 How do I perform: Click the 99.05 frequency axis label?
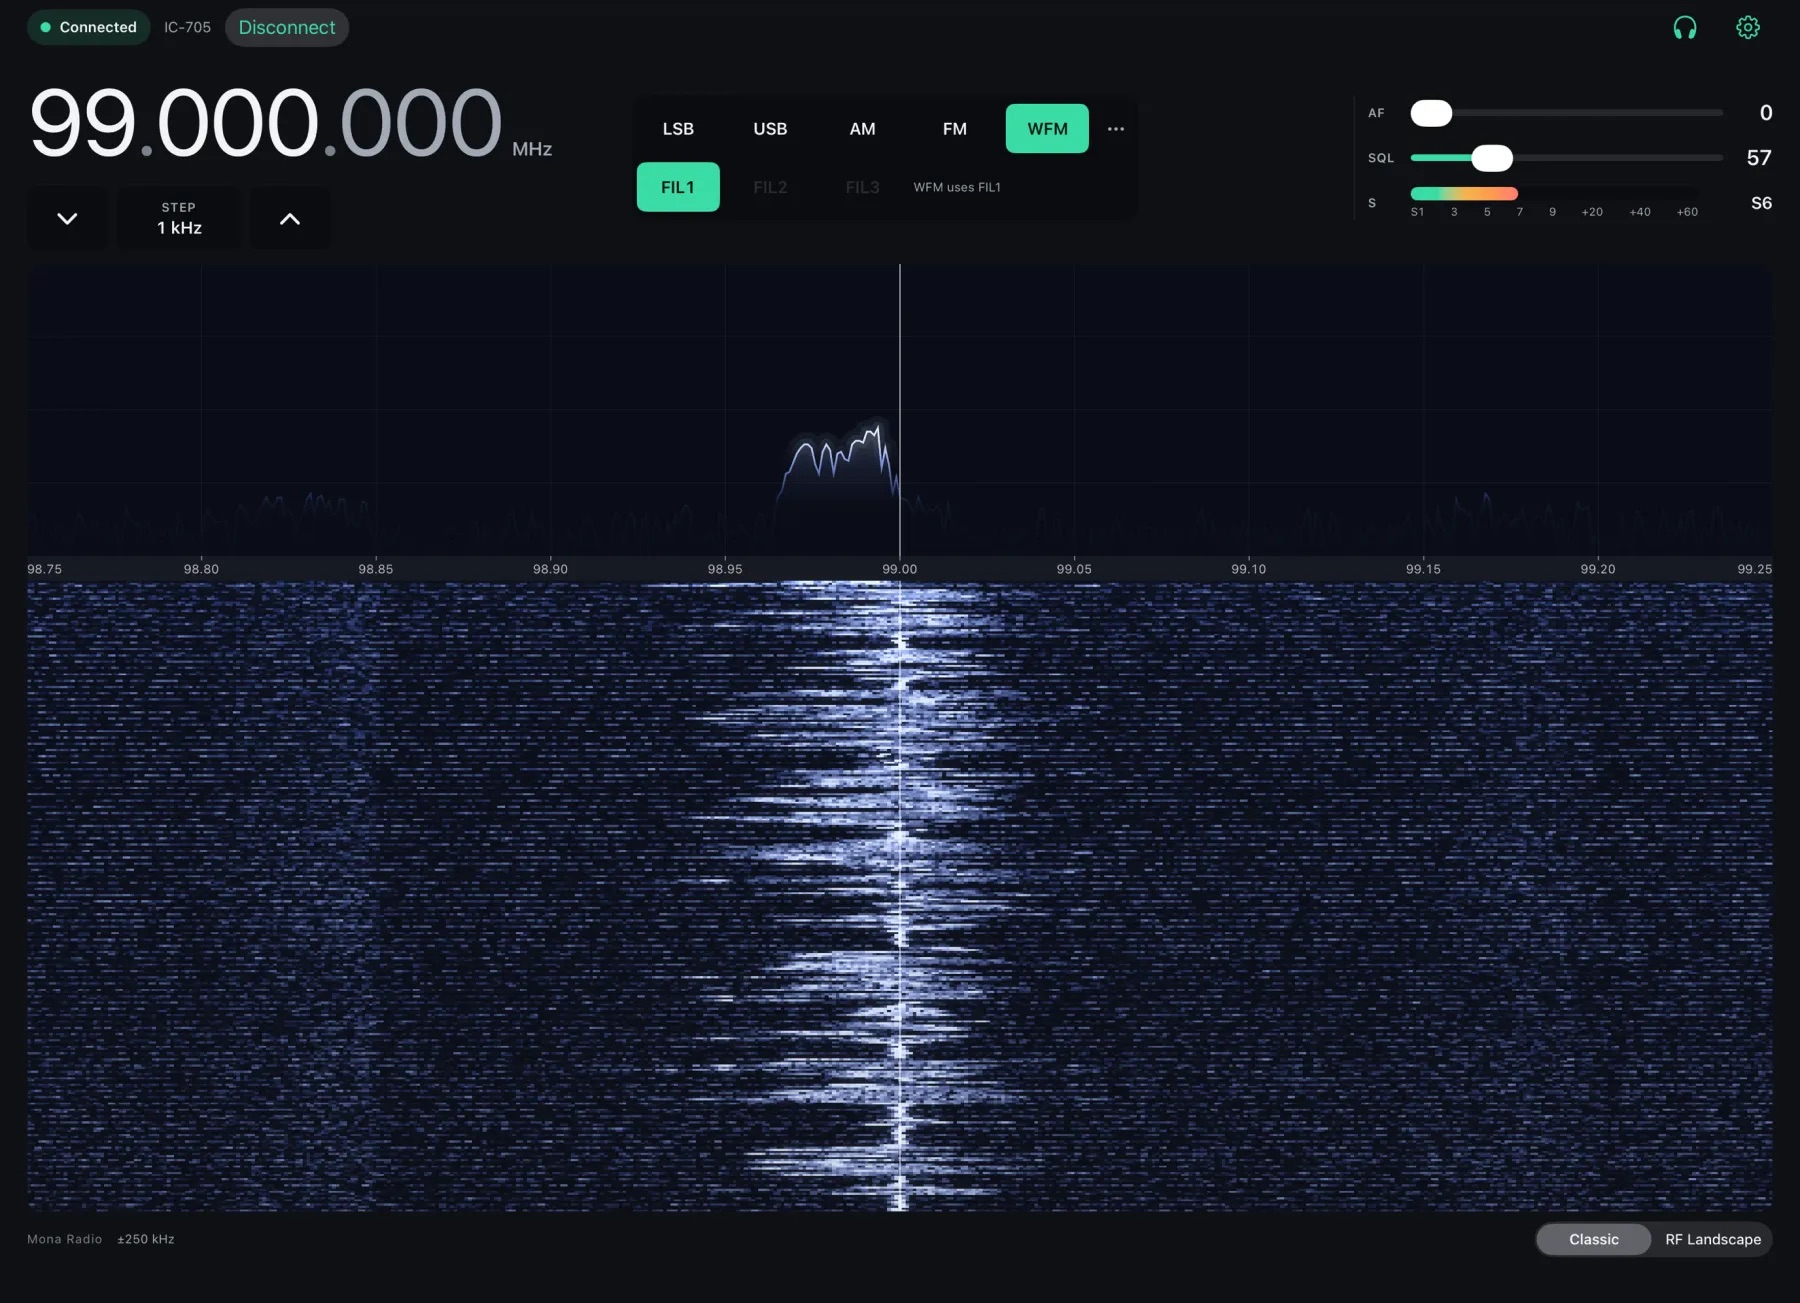(x=1074, y=569)
